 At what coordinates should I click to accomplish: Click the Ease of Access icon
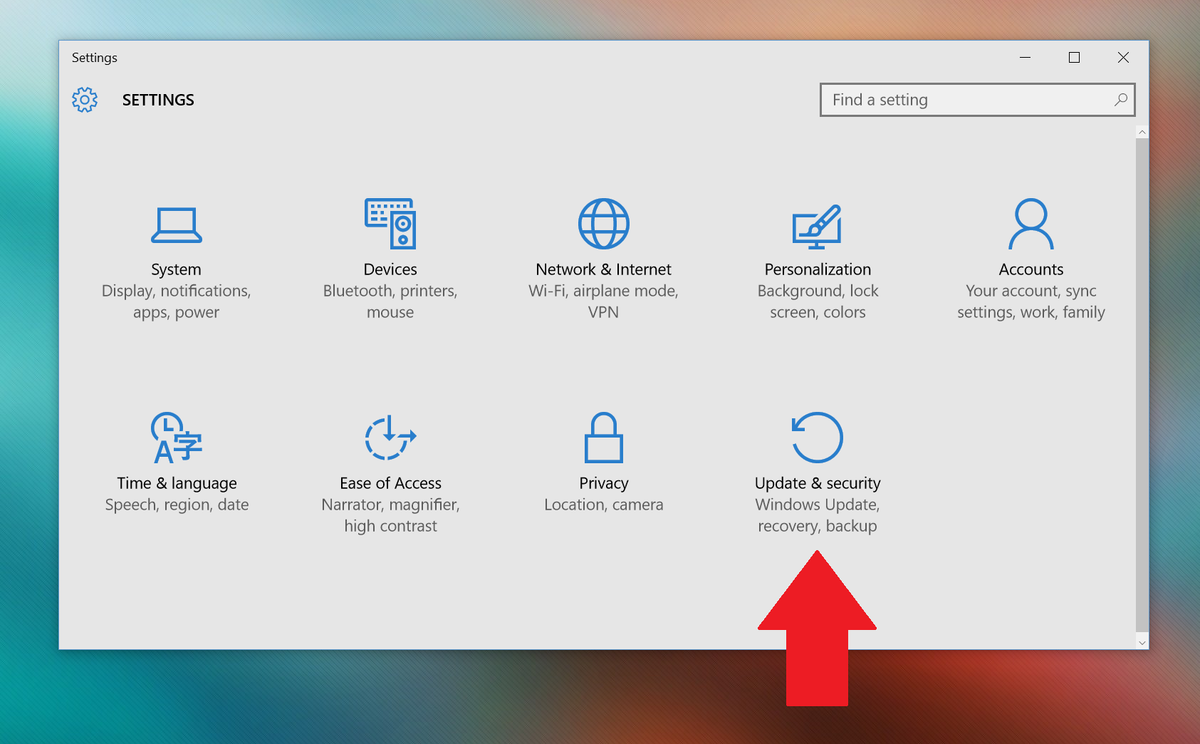click(x=390, y=437)
